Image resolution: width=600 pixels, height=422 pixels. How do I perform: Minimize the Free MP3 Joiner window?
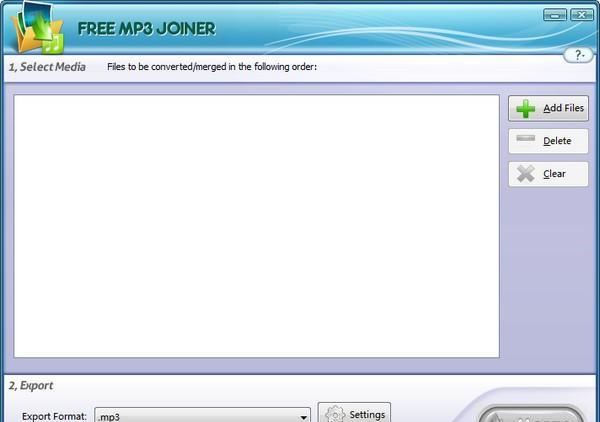pyautogui.click(x=555, y=15)
